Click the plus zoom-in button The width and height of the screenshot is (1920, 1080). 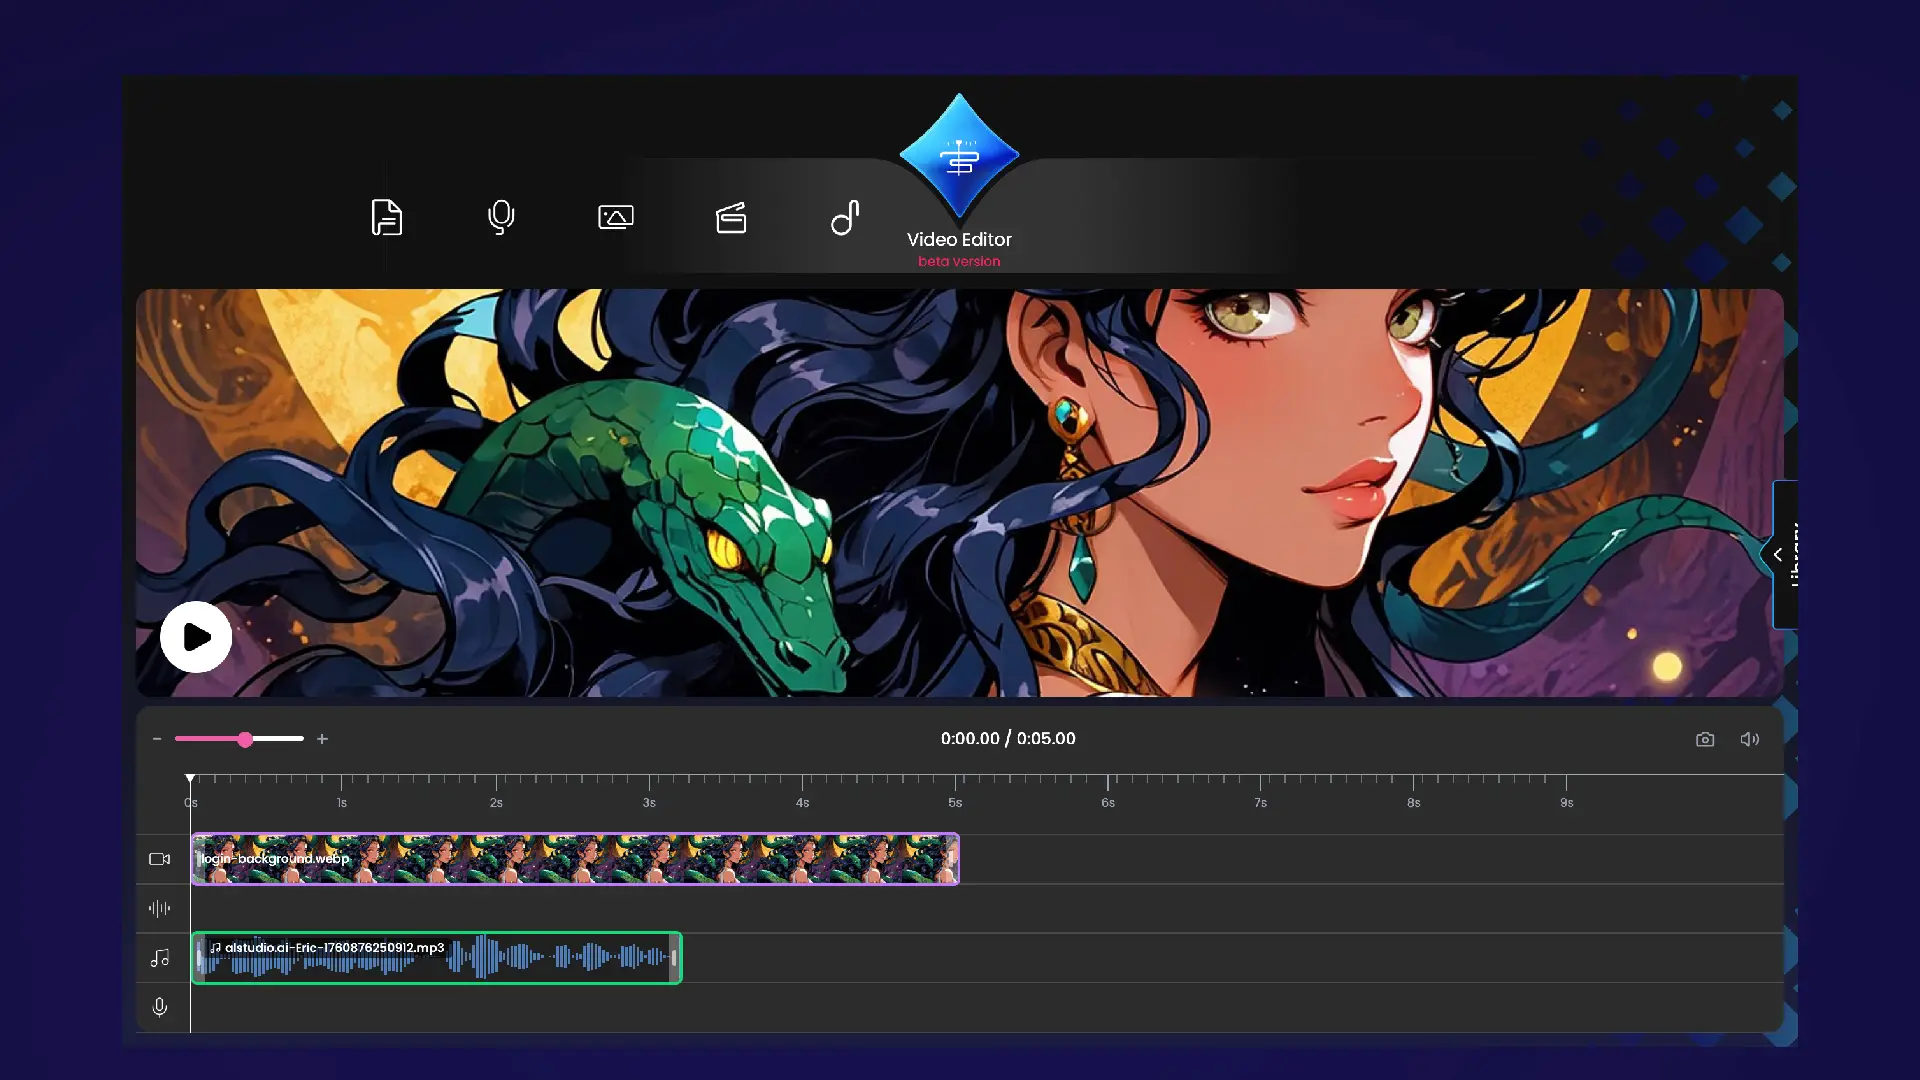(x=322, y=739)
